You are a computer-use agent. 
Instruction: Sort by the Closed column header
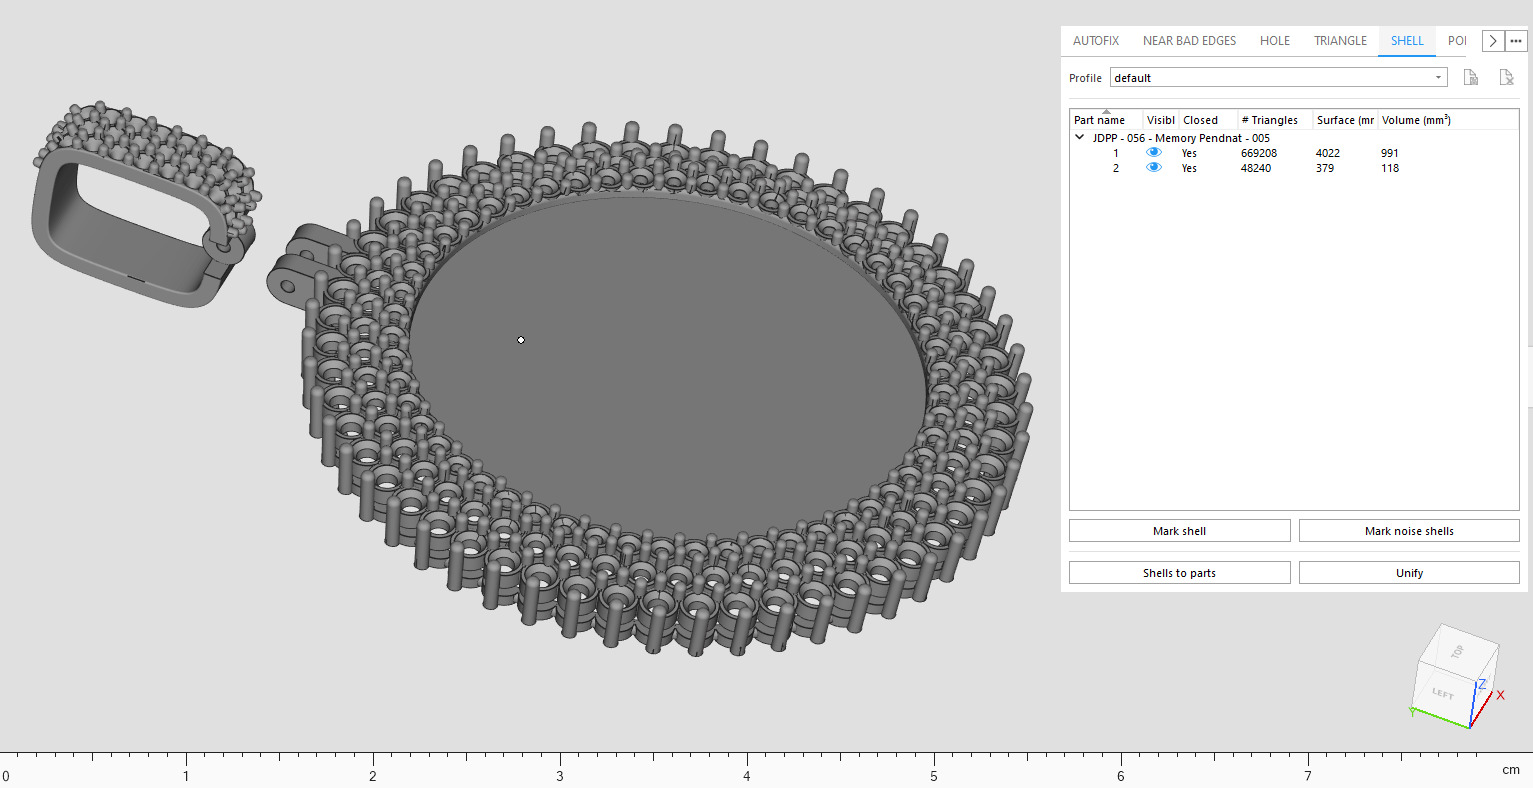click(1207, 120)
